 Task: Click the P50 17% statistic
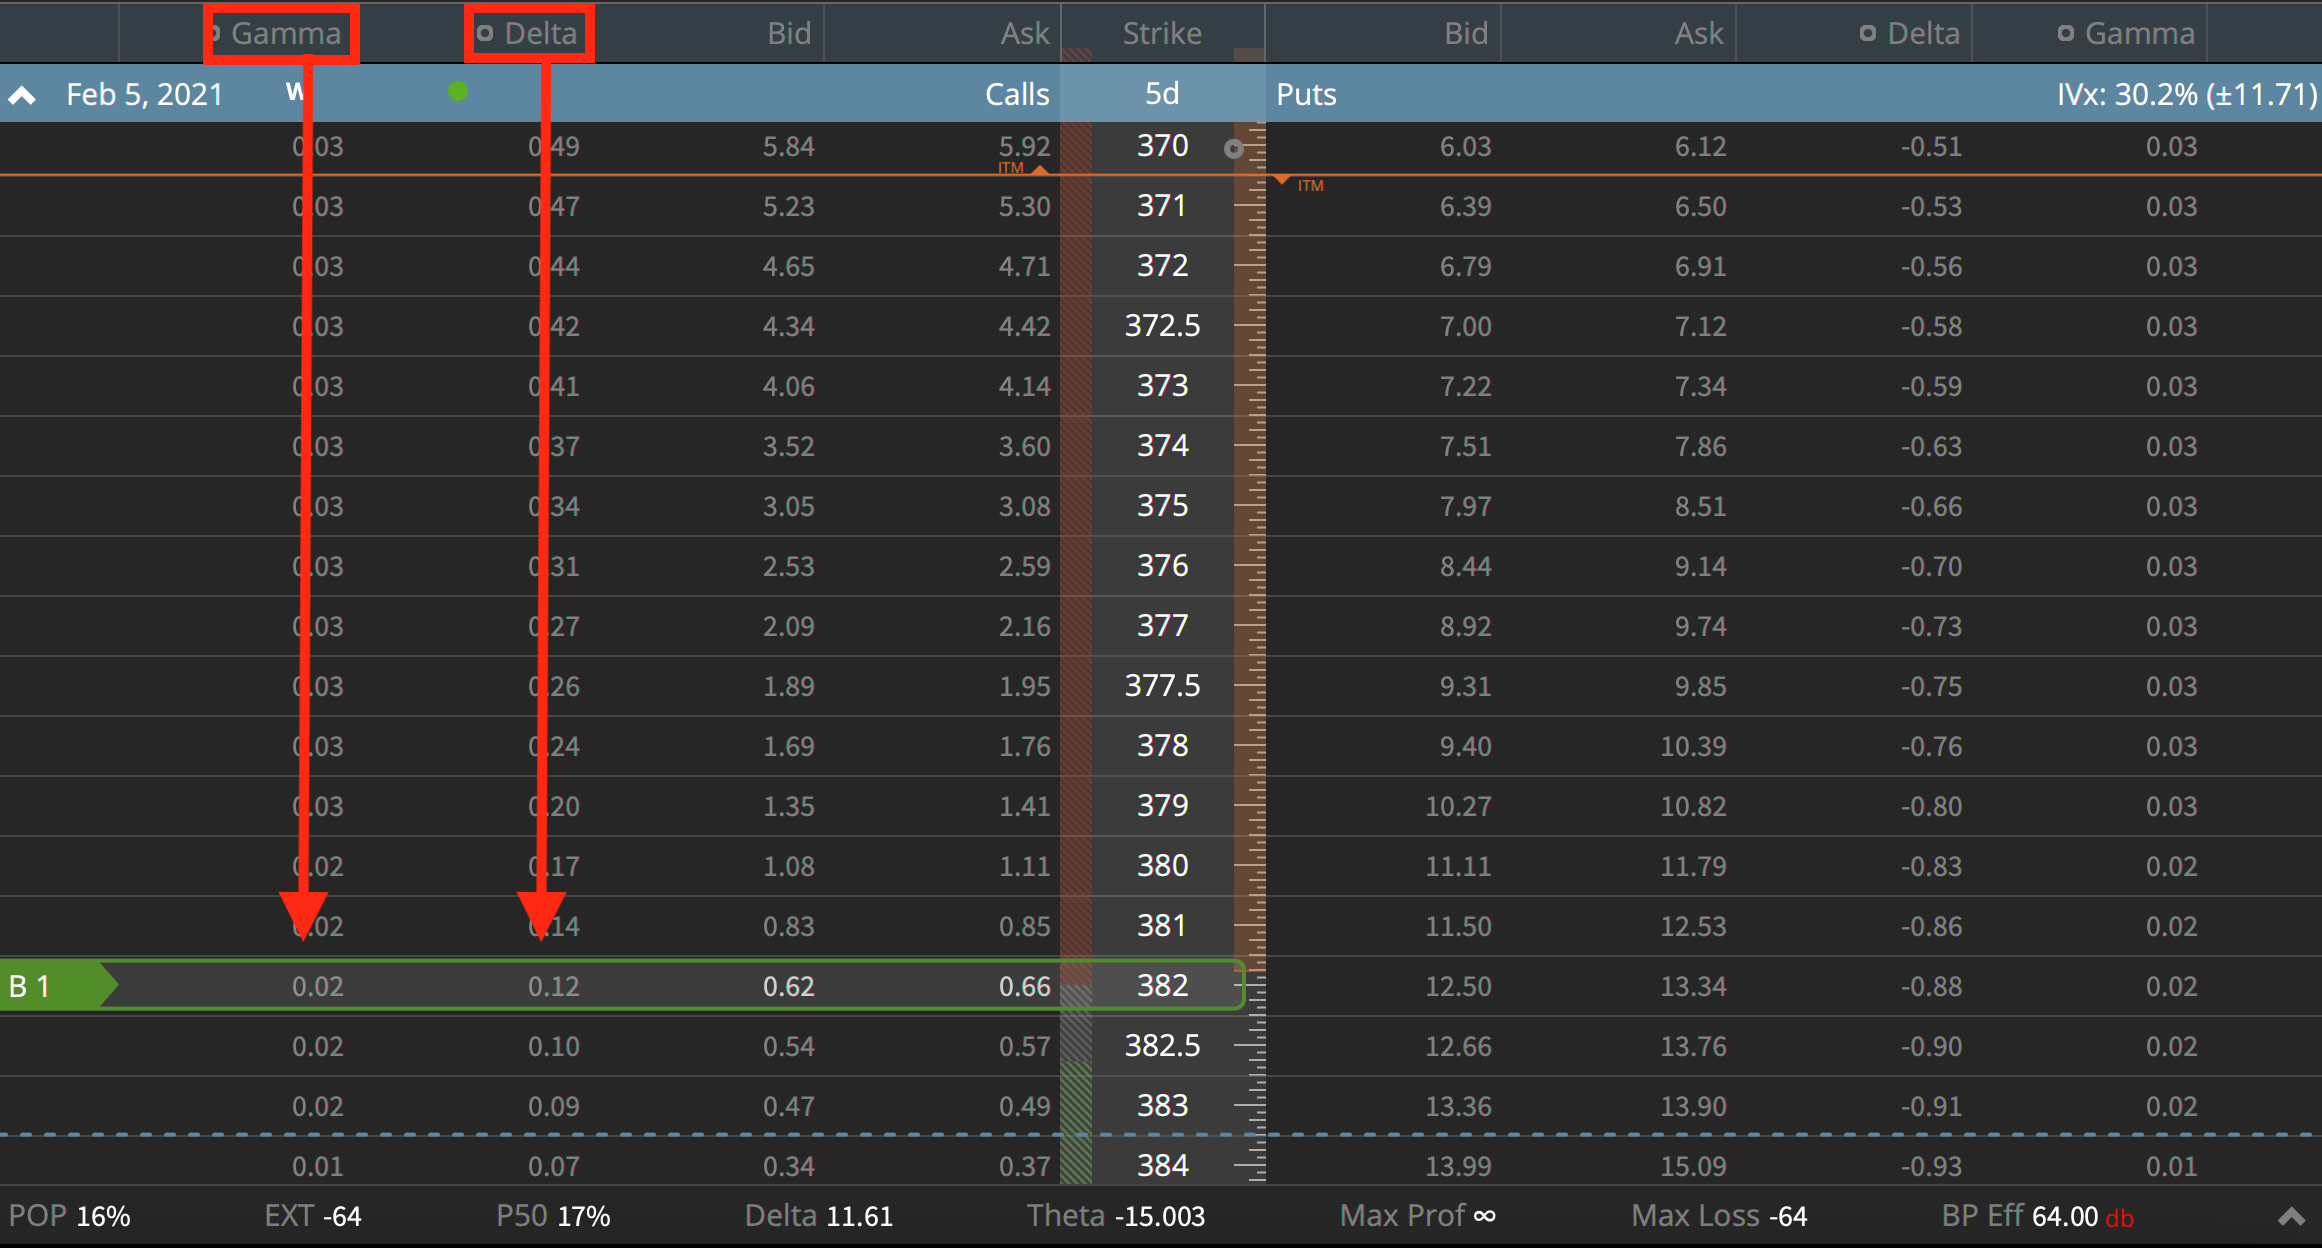[x=553, y=1217]
